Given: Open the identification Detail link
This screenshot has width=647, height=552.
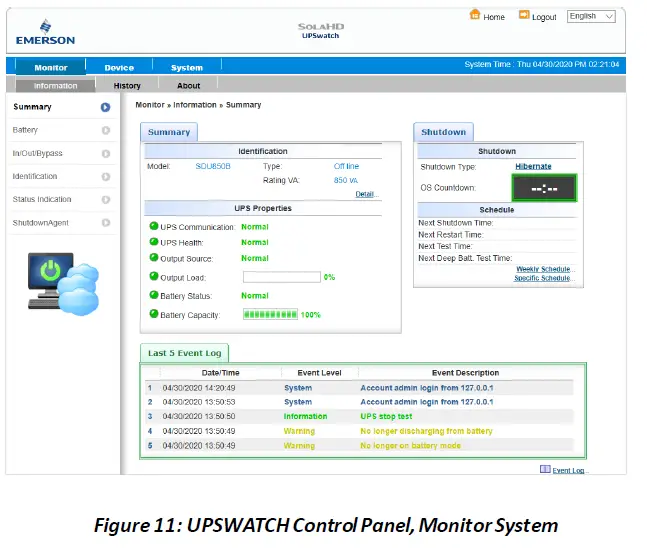Looking at the screenshot, I should pyautogui.click(x=366, y=194).
